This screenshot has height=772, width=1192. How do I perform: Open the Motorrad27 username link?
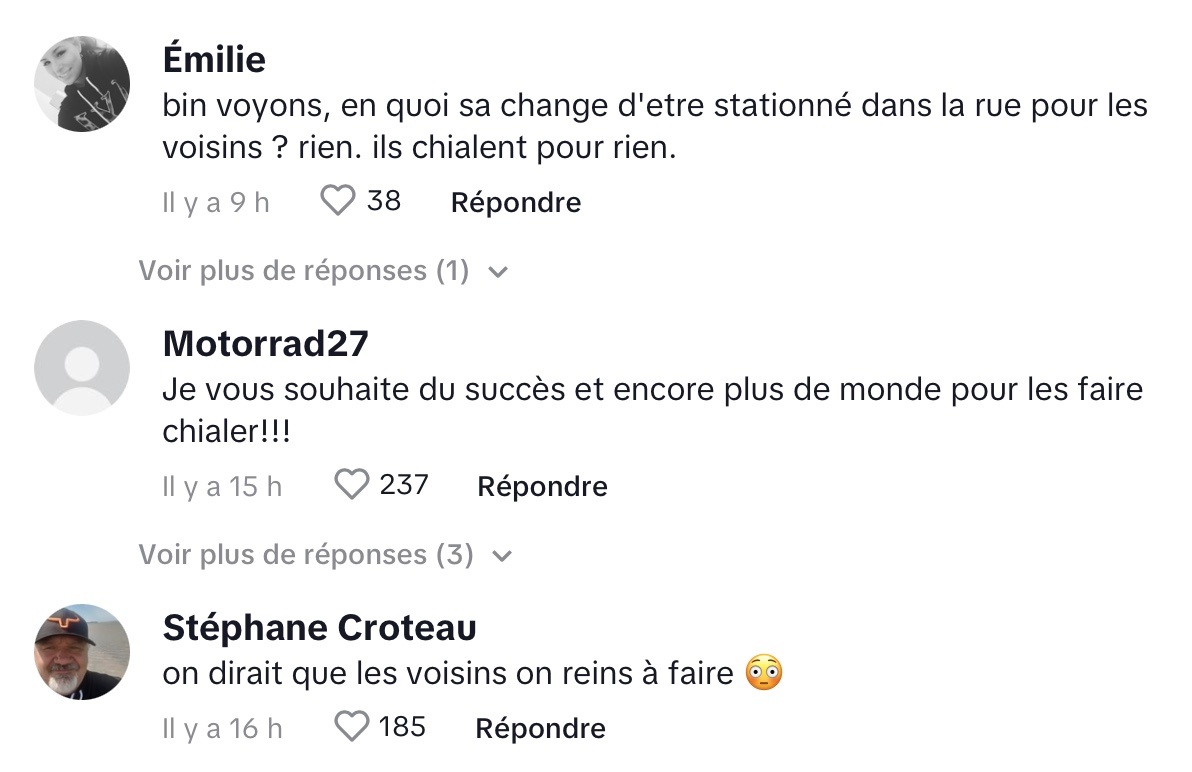click(x=266, y=343)
